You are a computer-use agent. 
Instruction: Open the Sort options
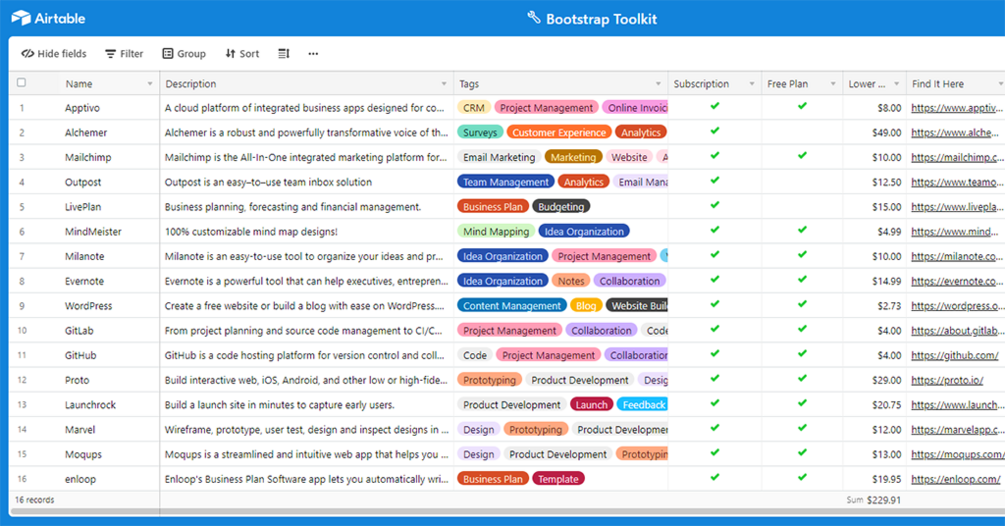[242, 54]
